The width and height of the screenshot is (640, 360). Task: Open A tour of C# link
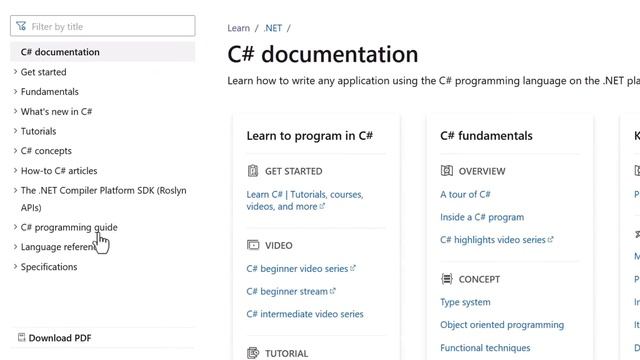pos(465,194)
